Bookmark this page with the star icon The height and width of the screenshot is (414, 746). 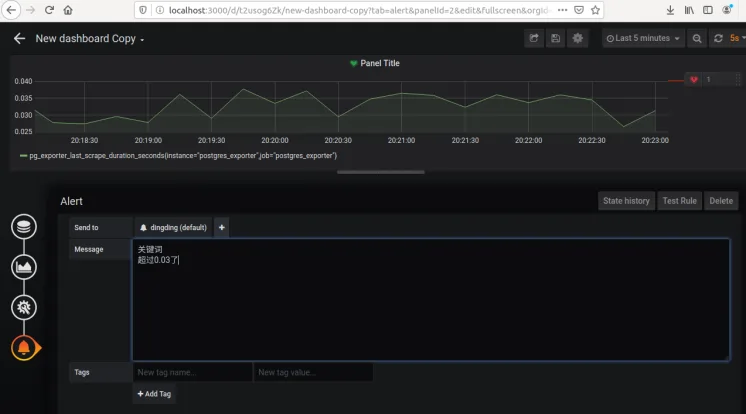point(595,10)
